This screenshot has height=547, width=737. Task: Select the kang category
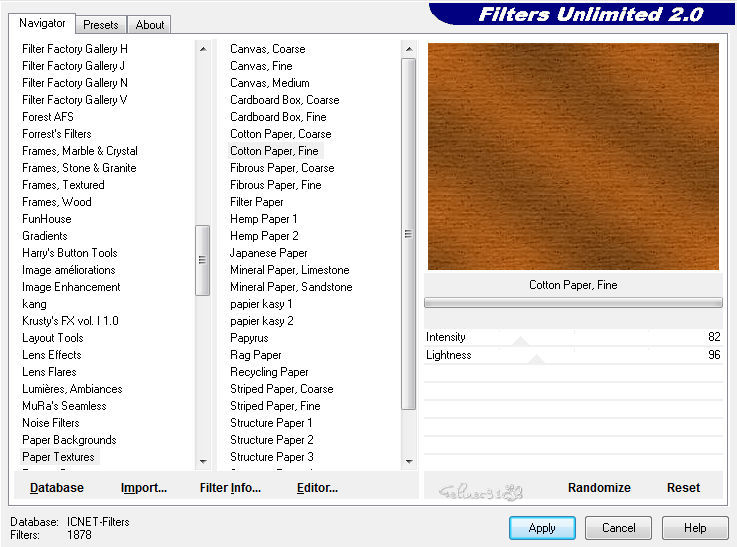point(34,304)
